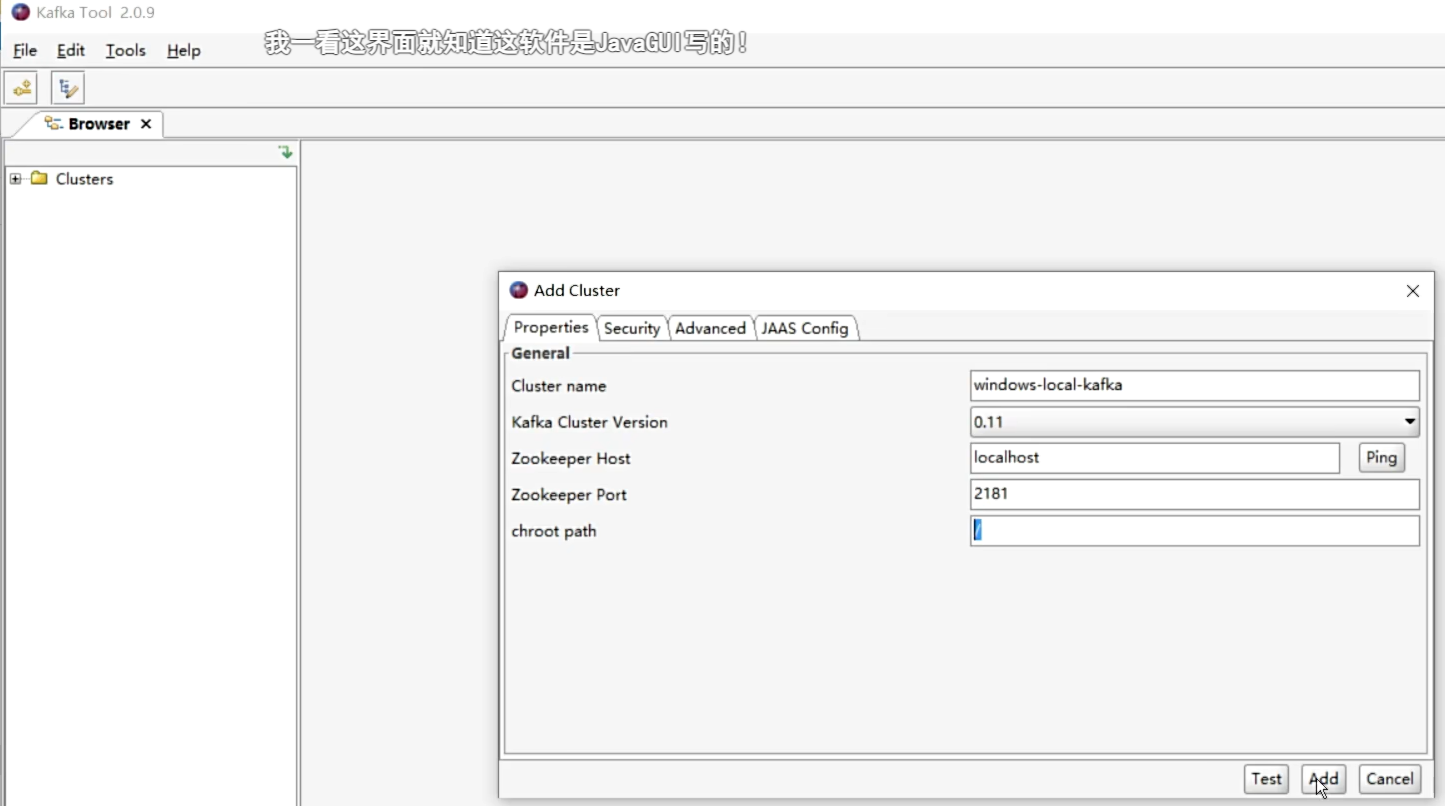This screenshot has height=806, width=1445.
Task: Click the Zookeeper Host input field
Action: coord(1155,458)
